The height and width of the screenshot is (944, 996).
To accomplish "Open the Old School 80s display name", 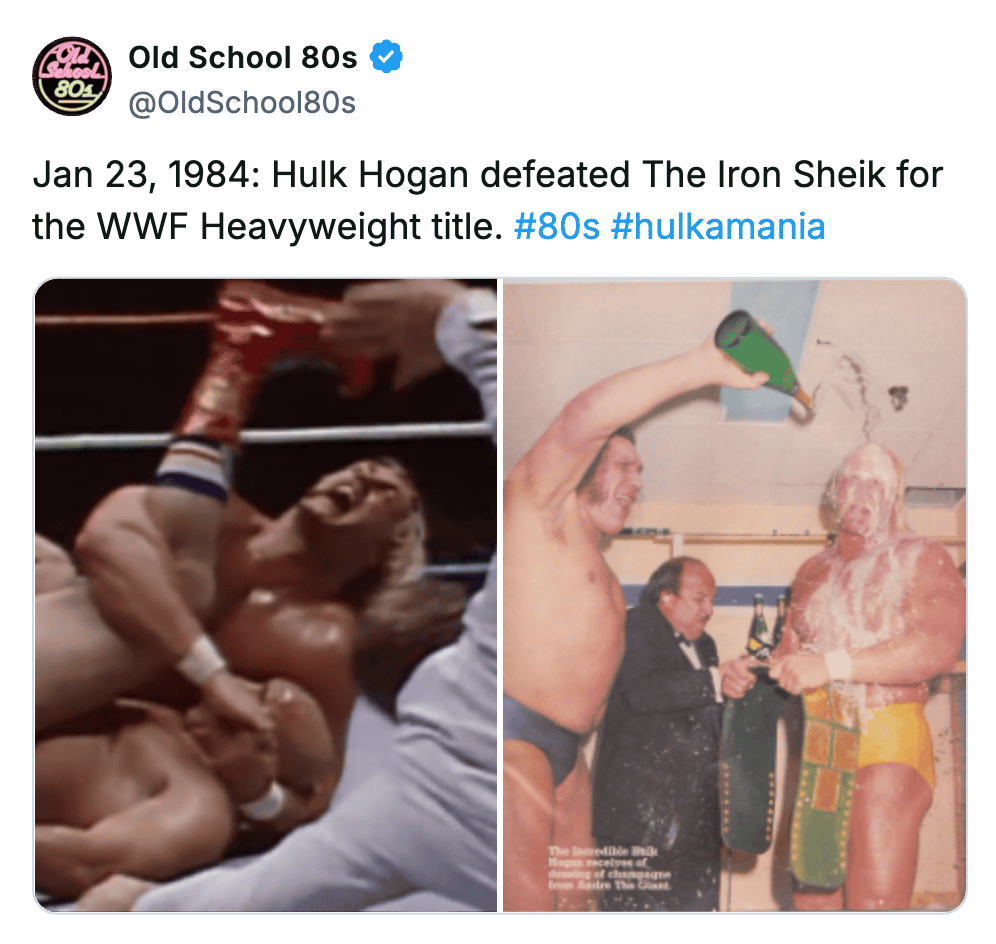I will (x=243, y=57).
